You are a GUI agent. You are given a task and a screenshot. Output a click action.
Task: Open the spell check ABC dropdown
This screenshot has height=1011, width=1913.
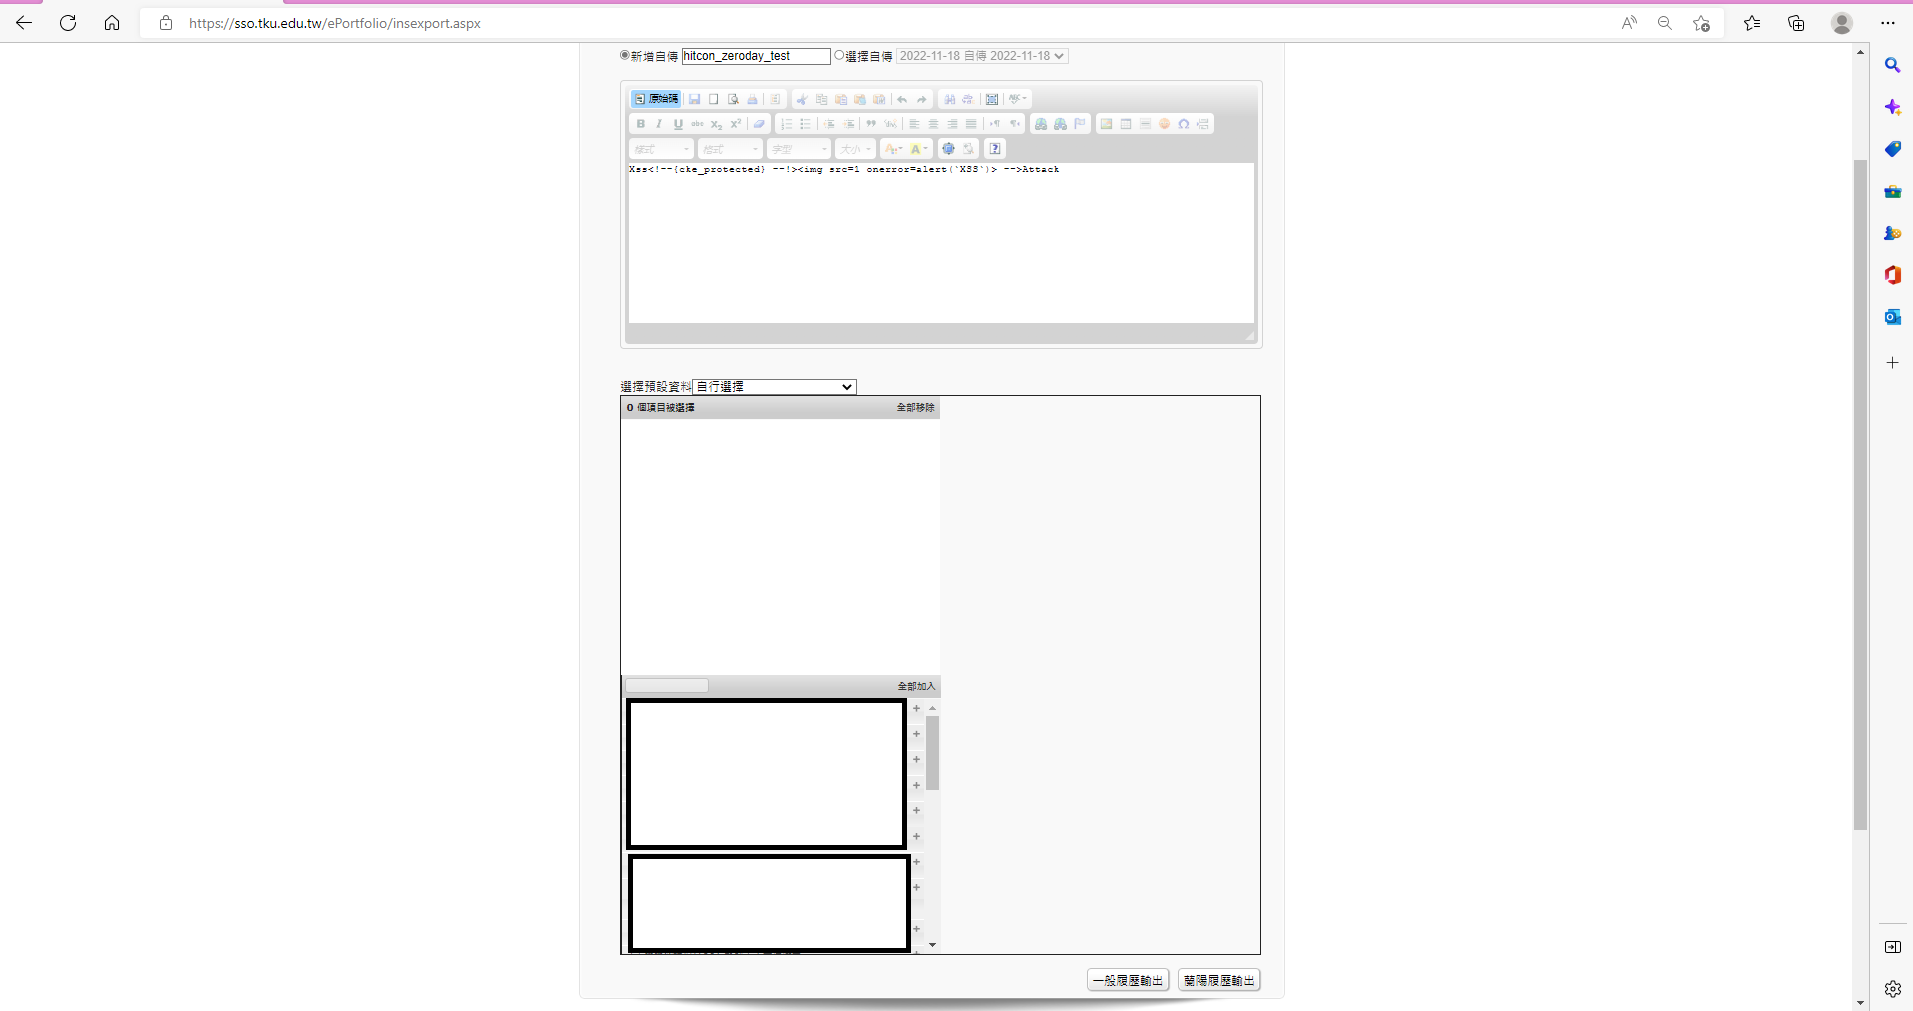click(1018, 99)
